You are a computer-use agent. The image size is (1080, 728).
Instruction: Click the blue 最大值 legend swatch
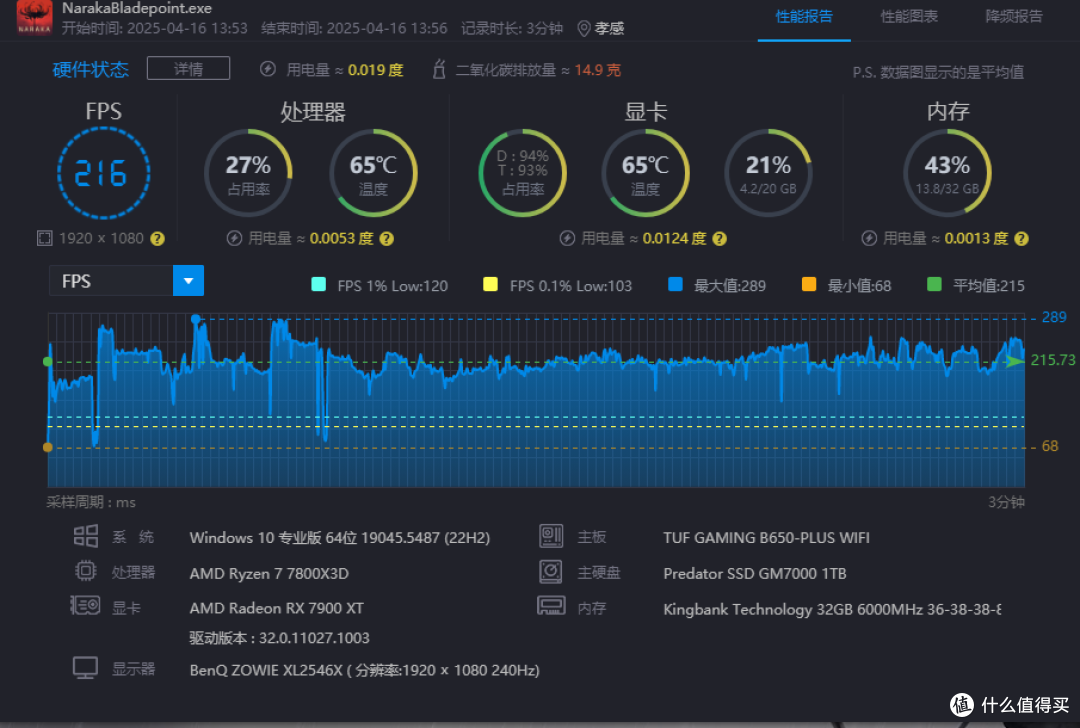point(675,284)
